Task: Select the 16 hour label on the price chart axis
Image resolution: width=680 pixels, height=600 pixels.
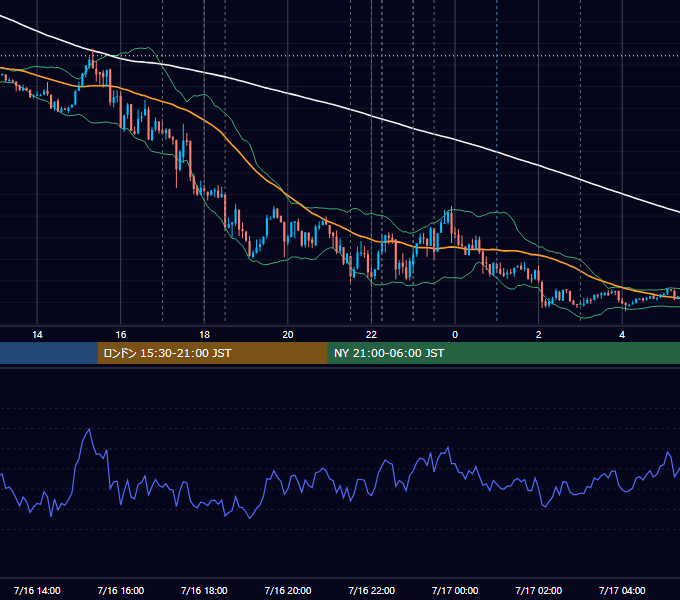Action: click(x=121, y=335)
